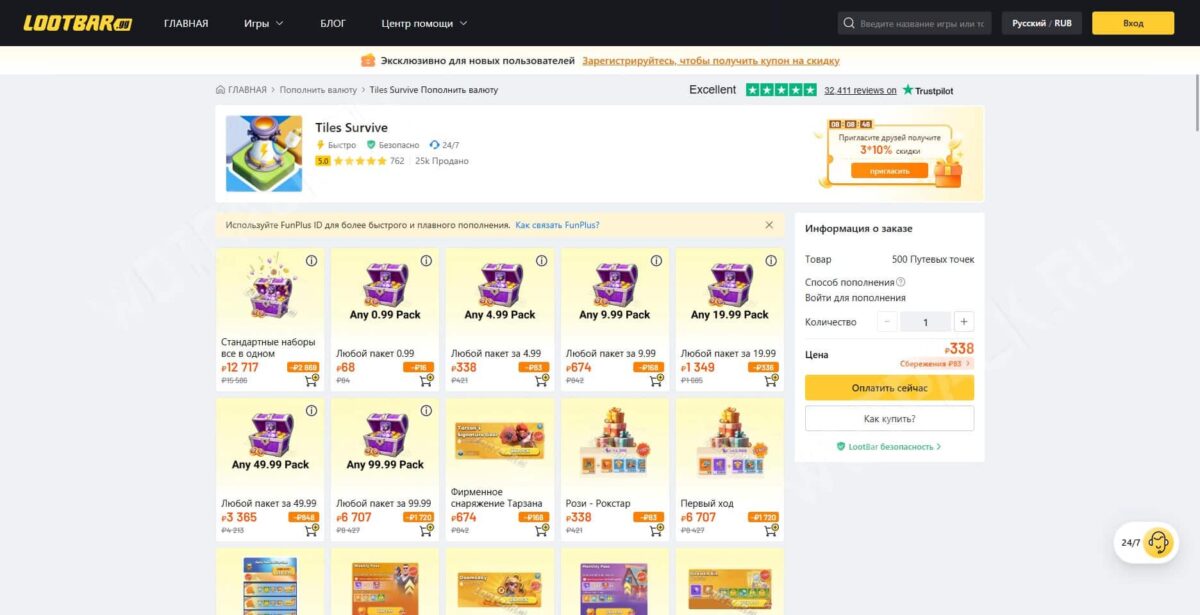Open the Как связать FunPlus? link

[x=557, y=225]
